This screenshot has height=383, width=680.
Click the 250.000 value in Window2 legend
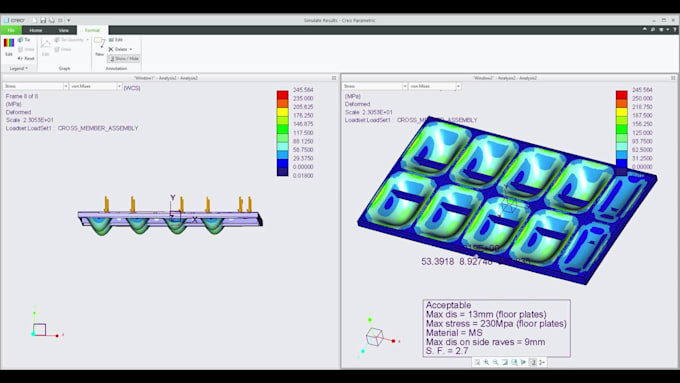[642, 98]
